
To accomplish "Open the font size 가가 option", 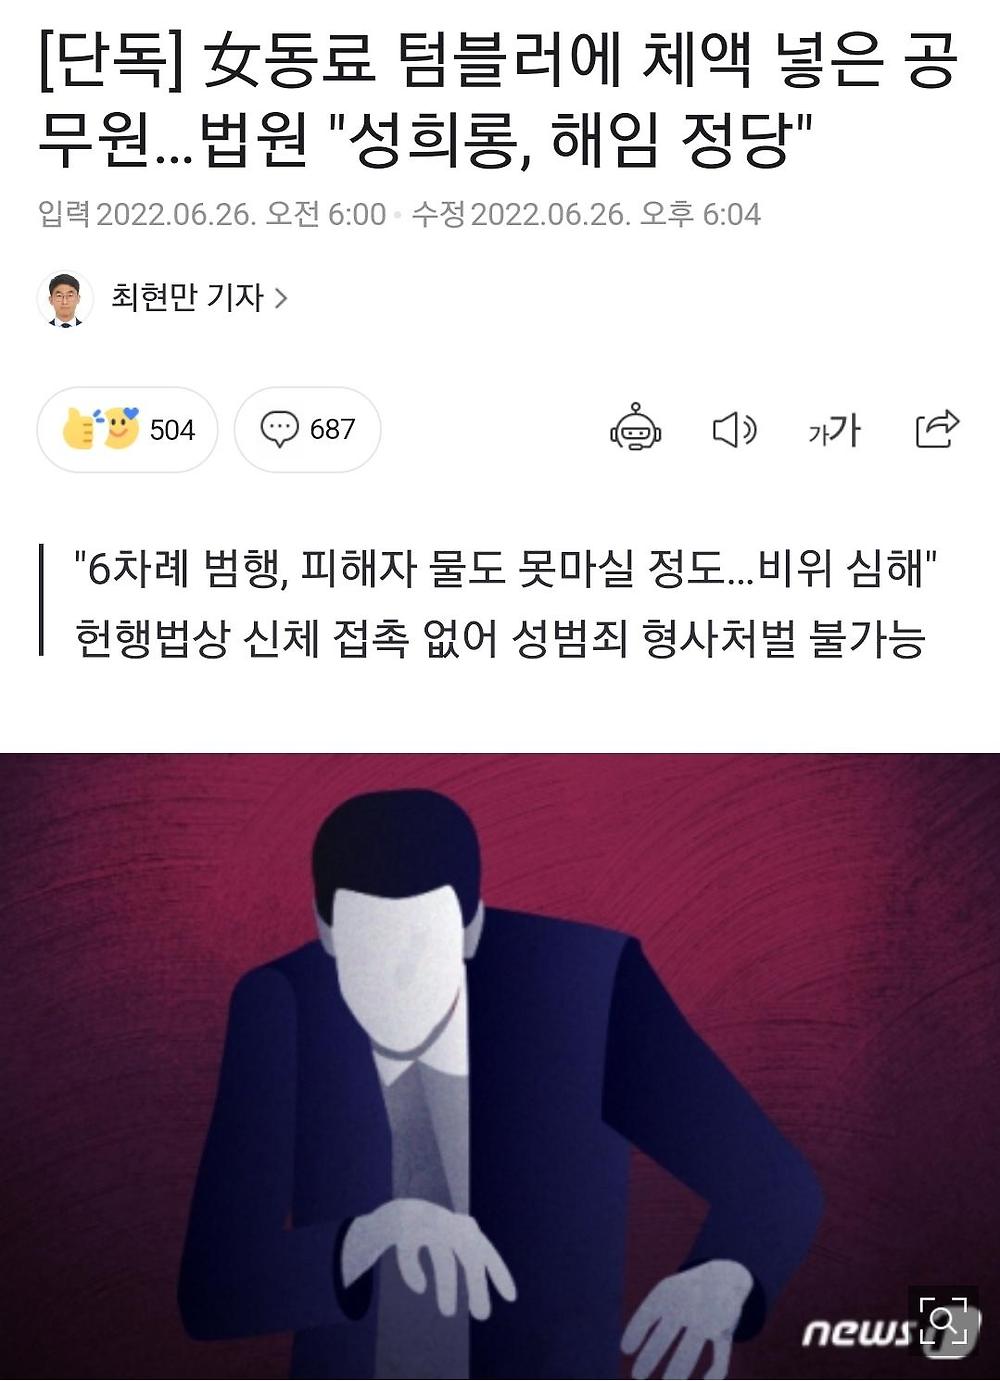I will point(834,430).
